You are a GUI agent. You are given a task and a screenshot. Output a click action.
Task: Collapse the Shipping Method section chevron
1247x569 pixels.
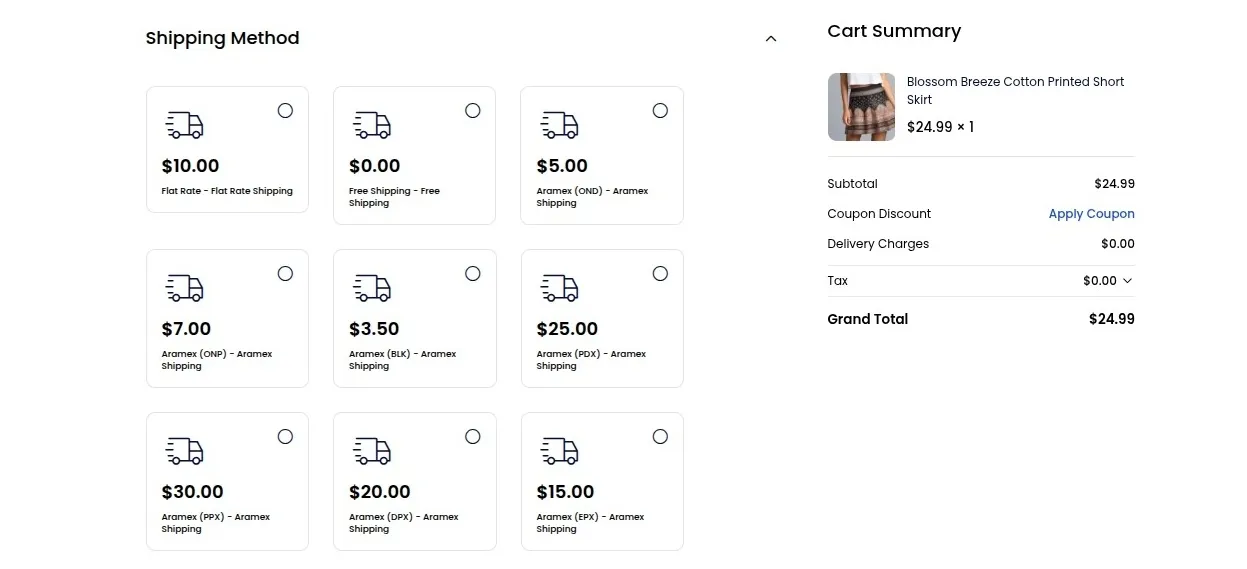pos(771,39)
